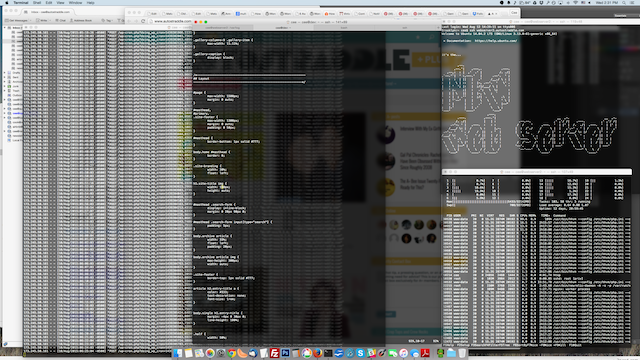640x360 pixels.
Task: Click the menu bar clock
Action: (x=607, y=2)
